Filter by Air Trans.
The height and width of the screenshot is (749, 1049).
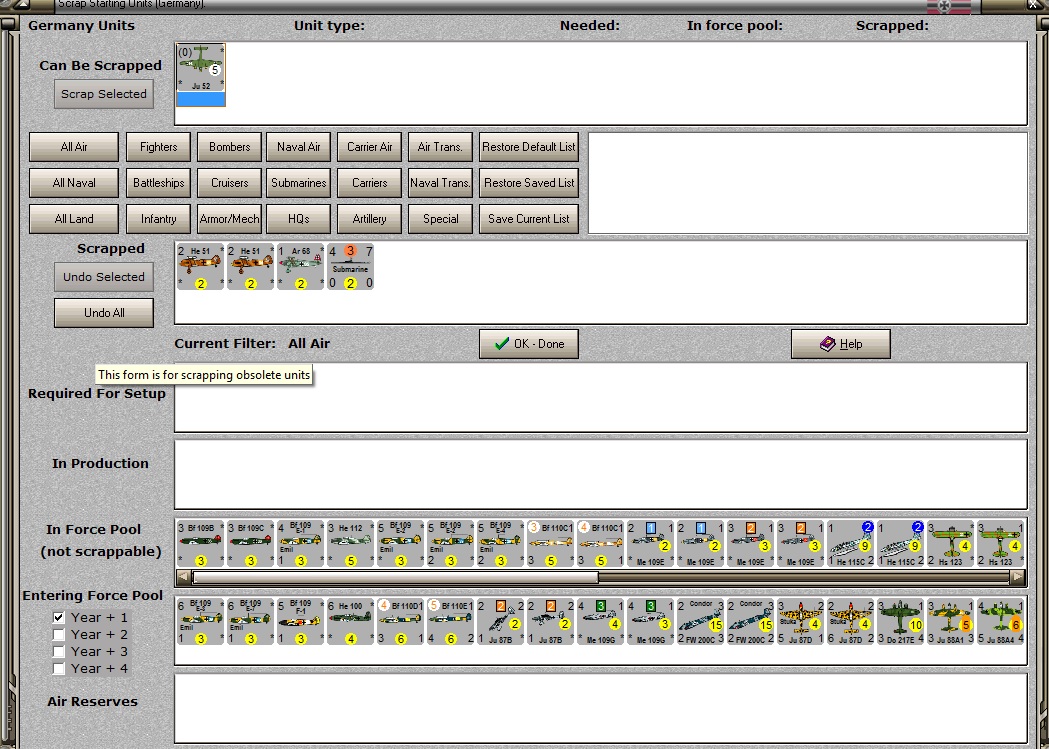point(440,146)
